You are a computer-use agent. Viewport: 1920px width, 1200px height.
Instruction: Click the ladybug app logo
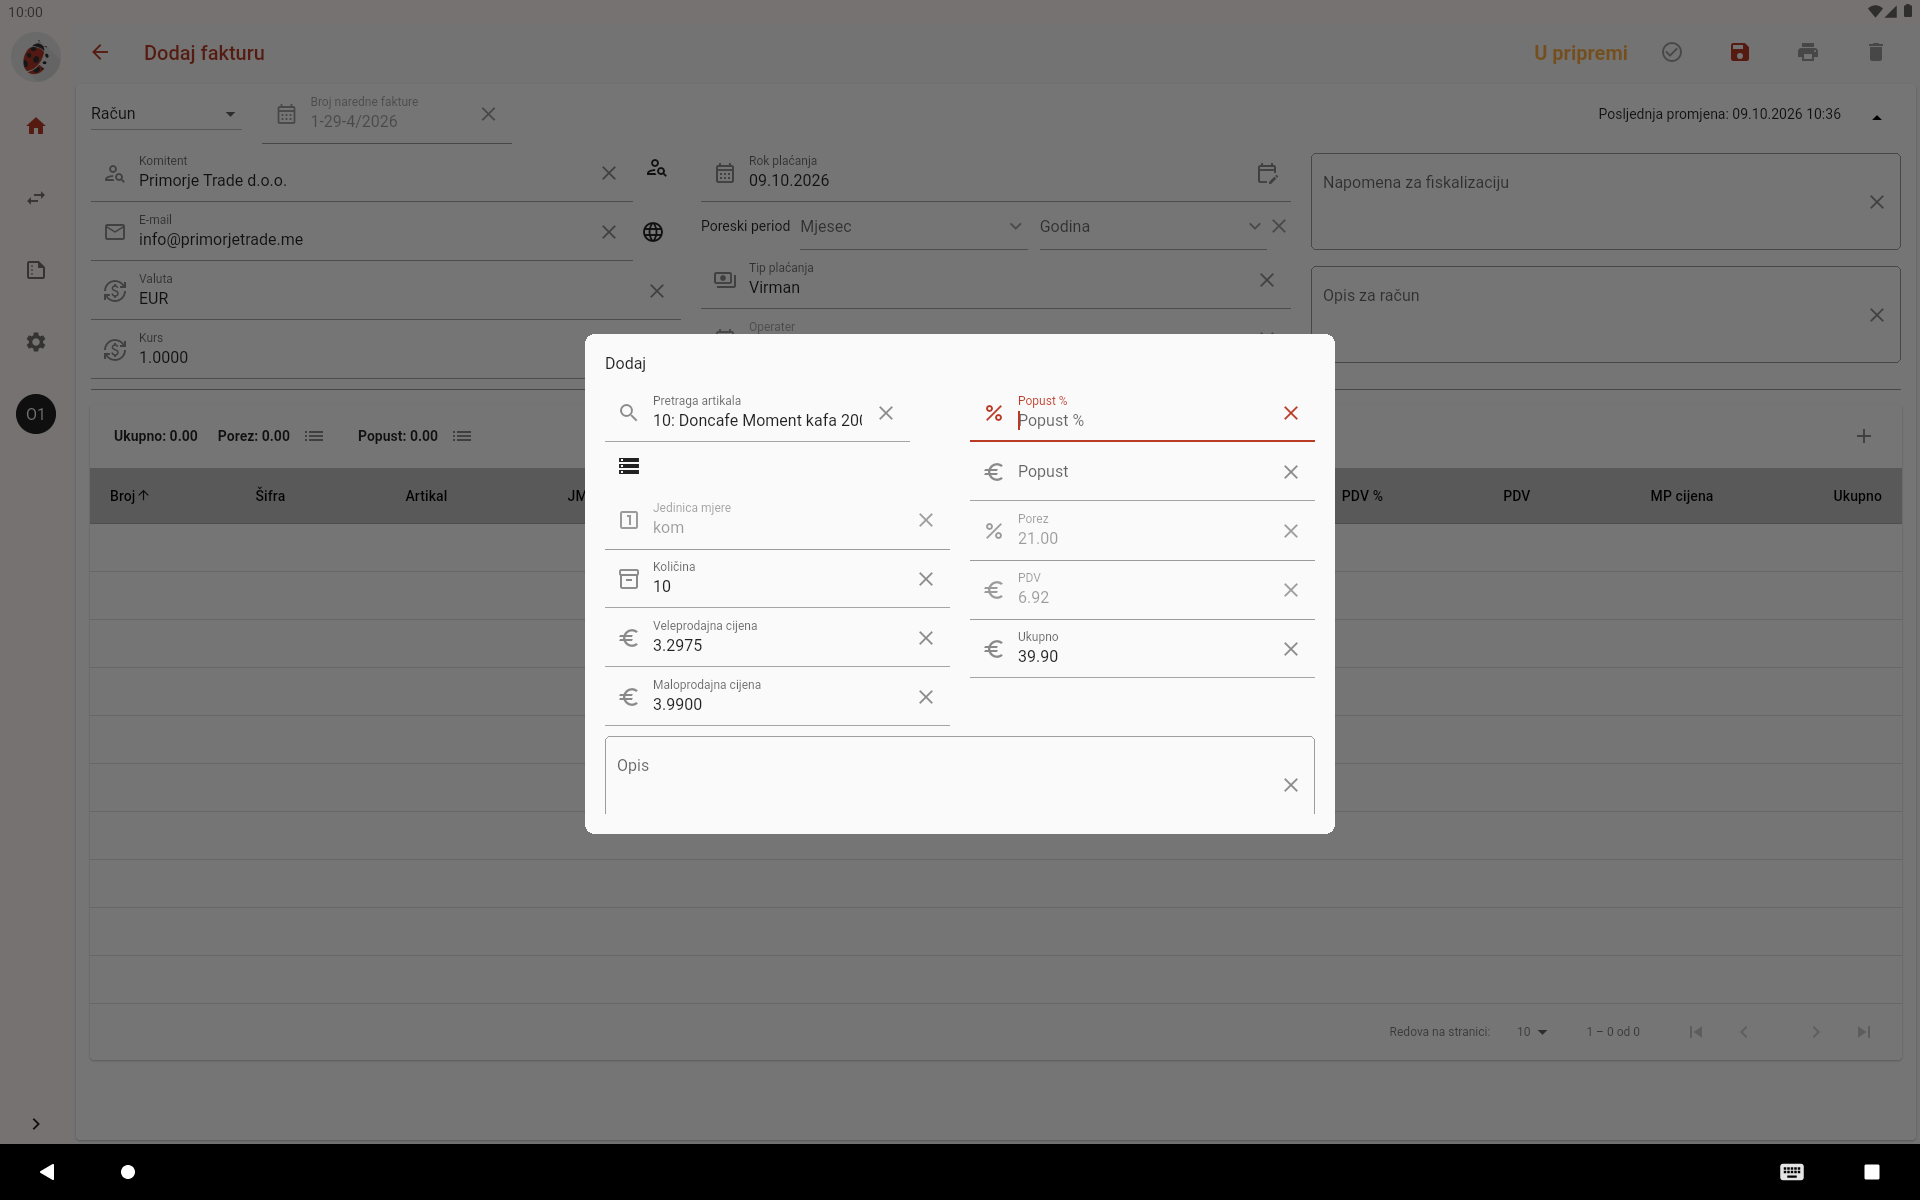pyautogui.click(x=36, y=57)
